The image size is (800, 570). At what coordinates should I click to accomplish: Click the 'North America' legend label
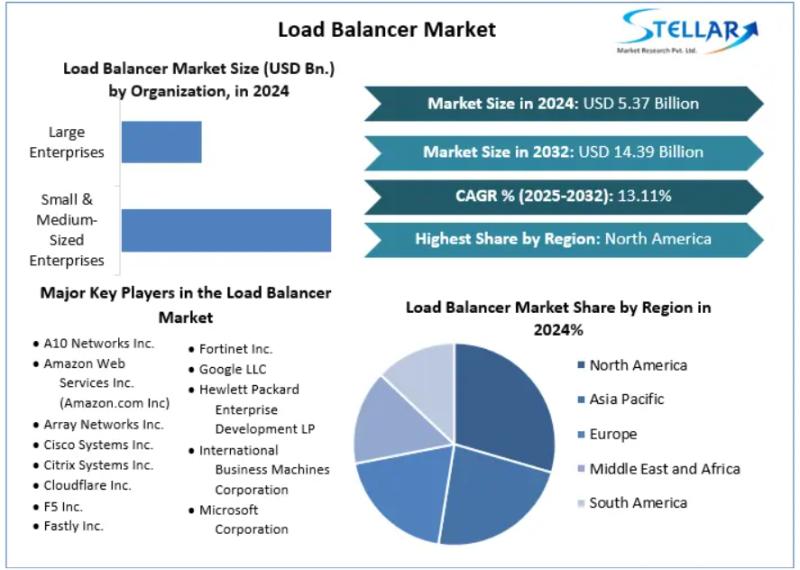tap(638, 365)
